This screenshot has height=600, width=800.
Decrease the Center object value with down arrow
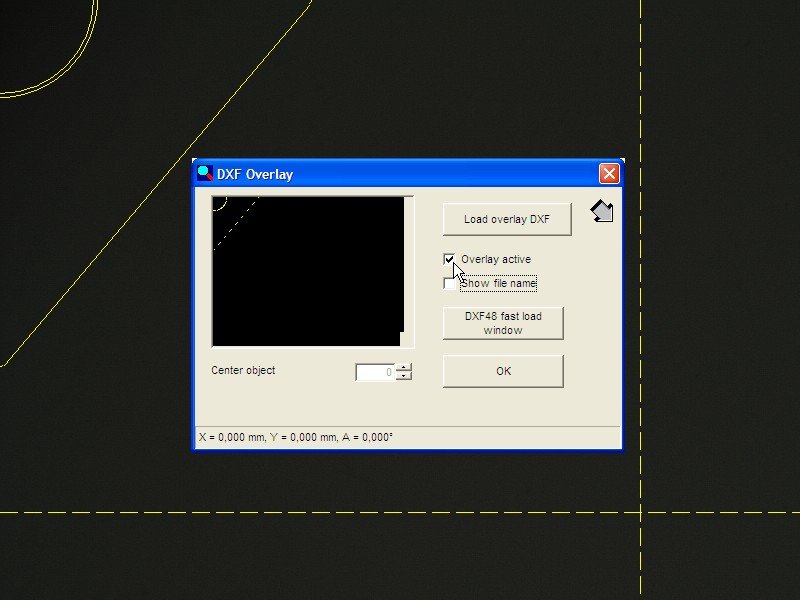click(404, 376)
